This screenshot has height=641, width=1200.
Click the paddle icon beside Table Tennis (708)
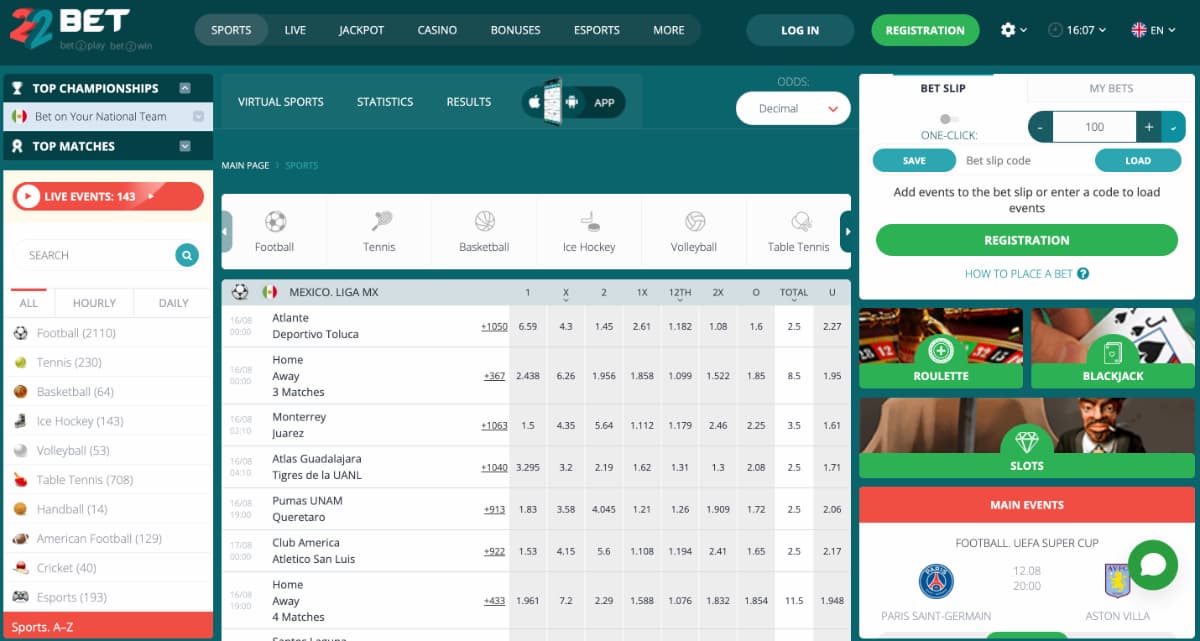pyautogui.click(x=21, y=480)
